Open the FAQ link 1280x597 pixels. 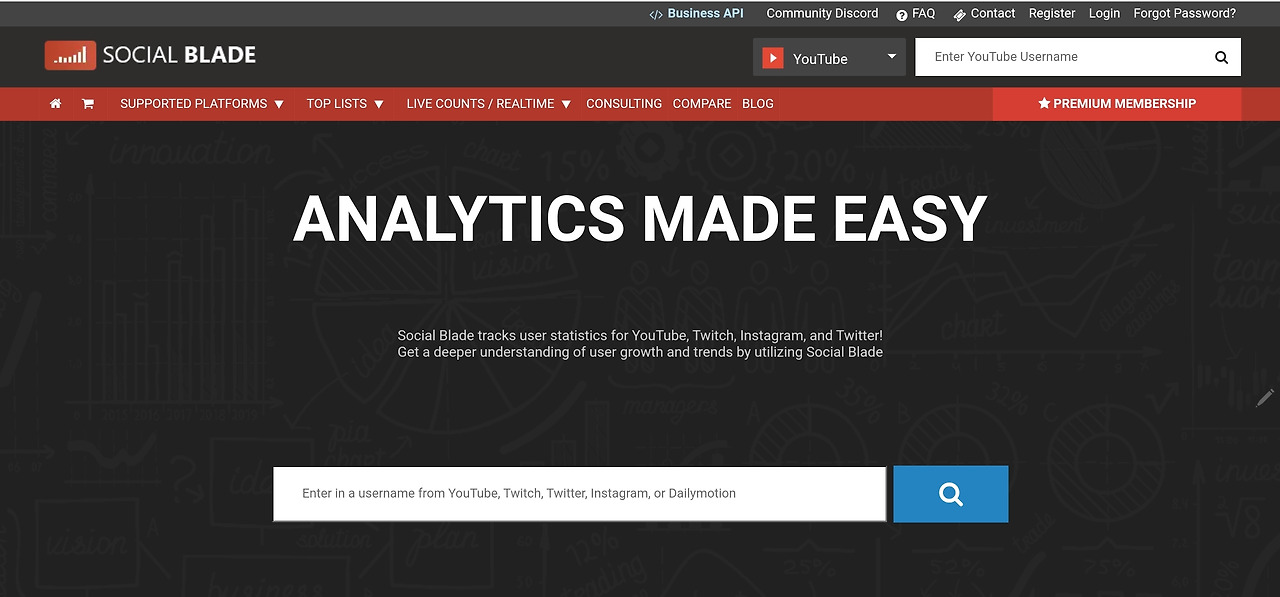click(x=916, y=14)
